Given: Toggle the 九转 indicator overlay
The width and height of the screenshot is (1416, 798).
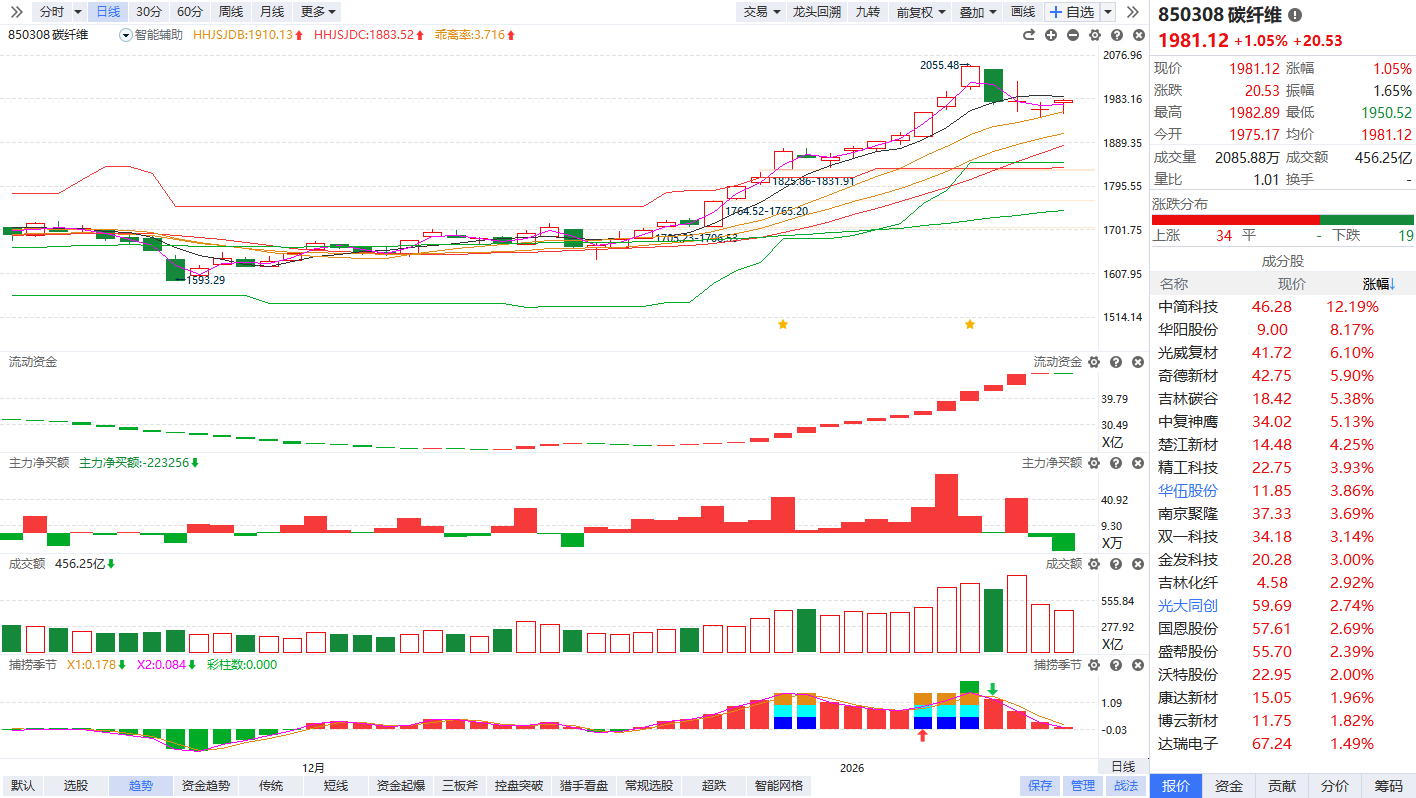Looking at the screenshot, I should click(868, 12).
